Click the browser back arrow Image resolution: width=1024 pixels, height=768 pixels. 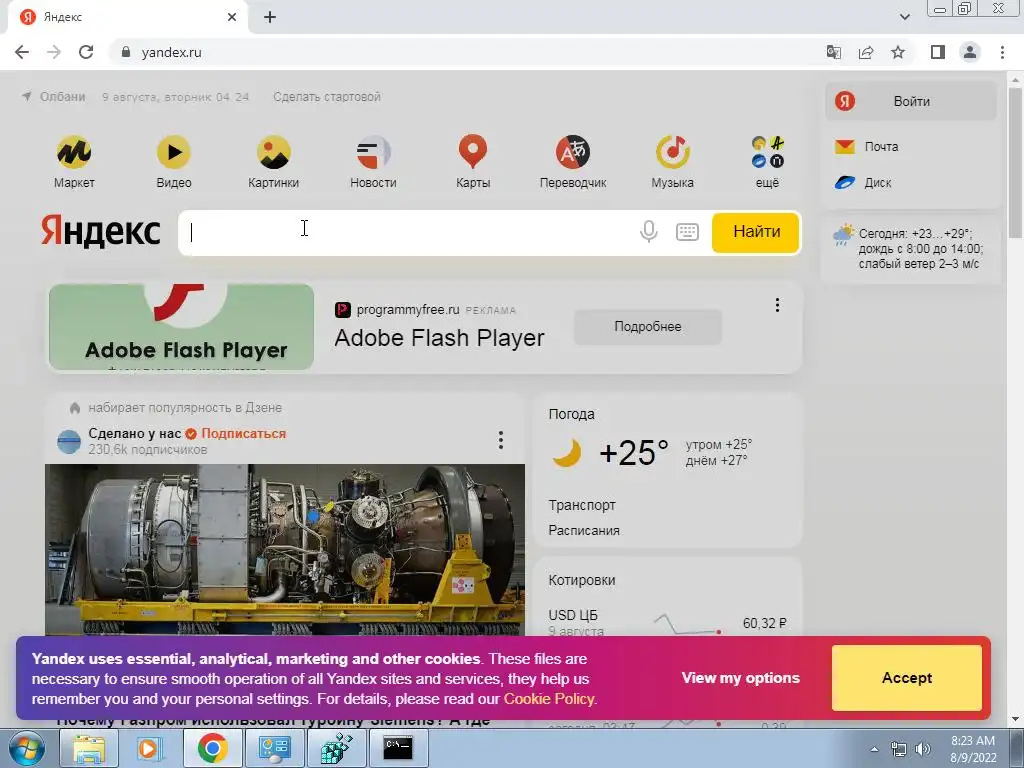pyautogui.click(x=22, y=52)
